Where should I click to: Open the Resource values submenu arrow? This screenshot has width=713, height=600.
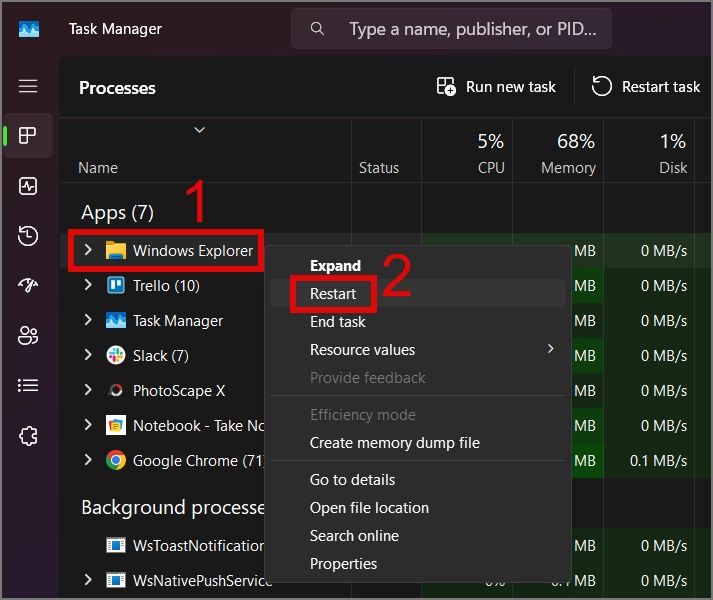pyautogui.click(x=551, y=349)
